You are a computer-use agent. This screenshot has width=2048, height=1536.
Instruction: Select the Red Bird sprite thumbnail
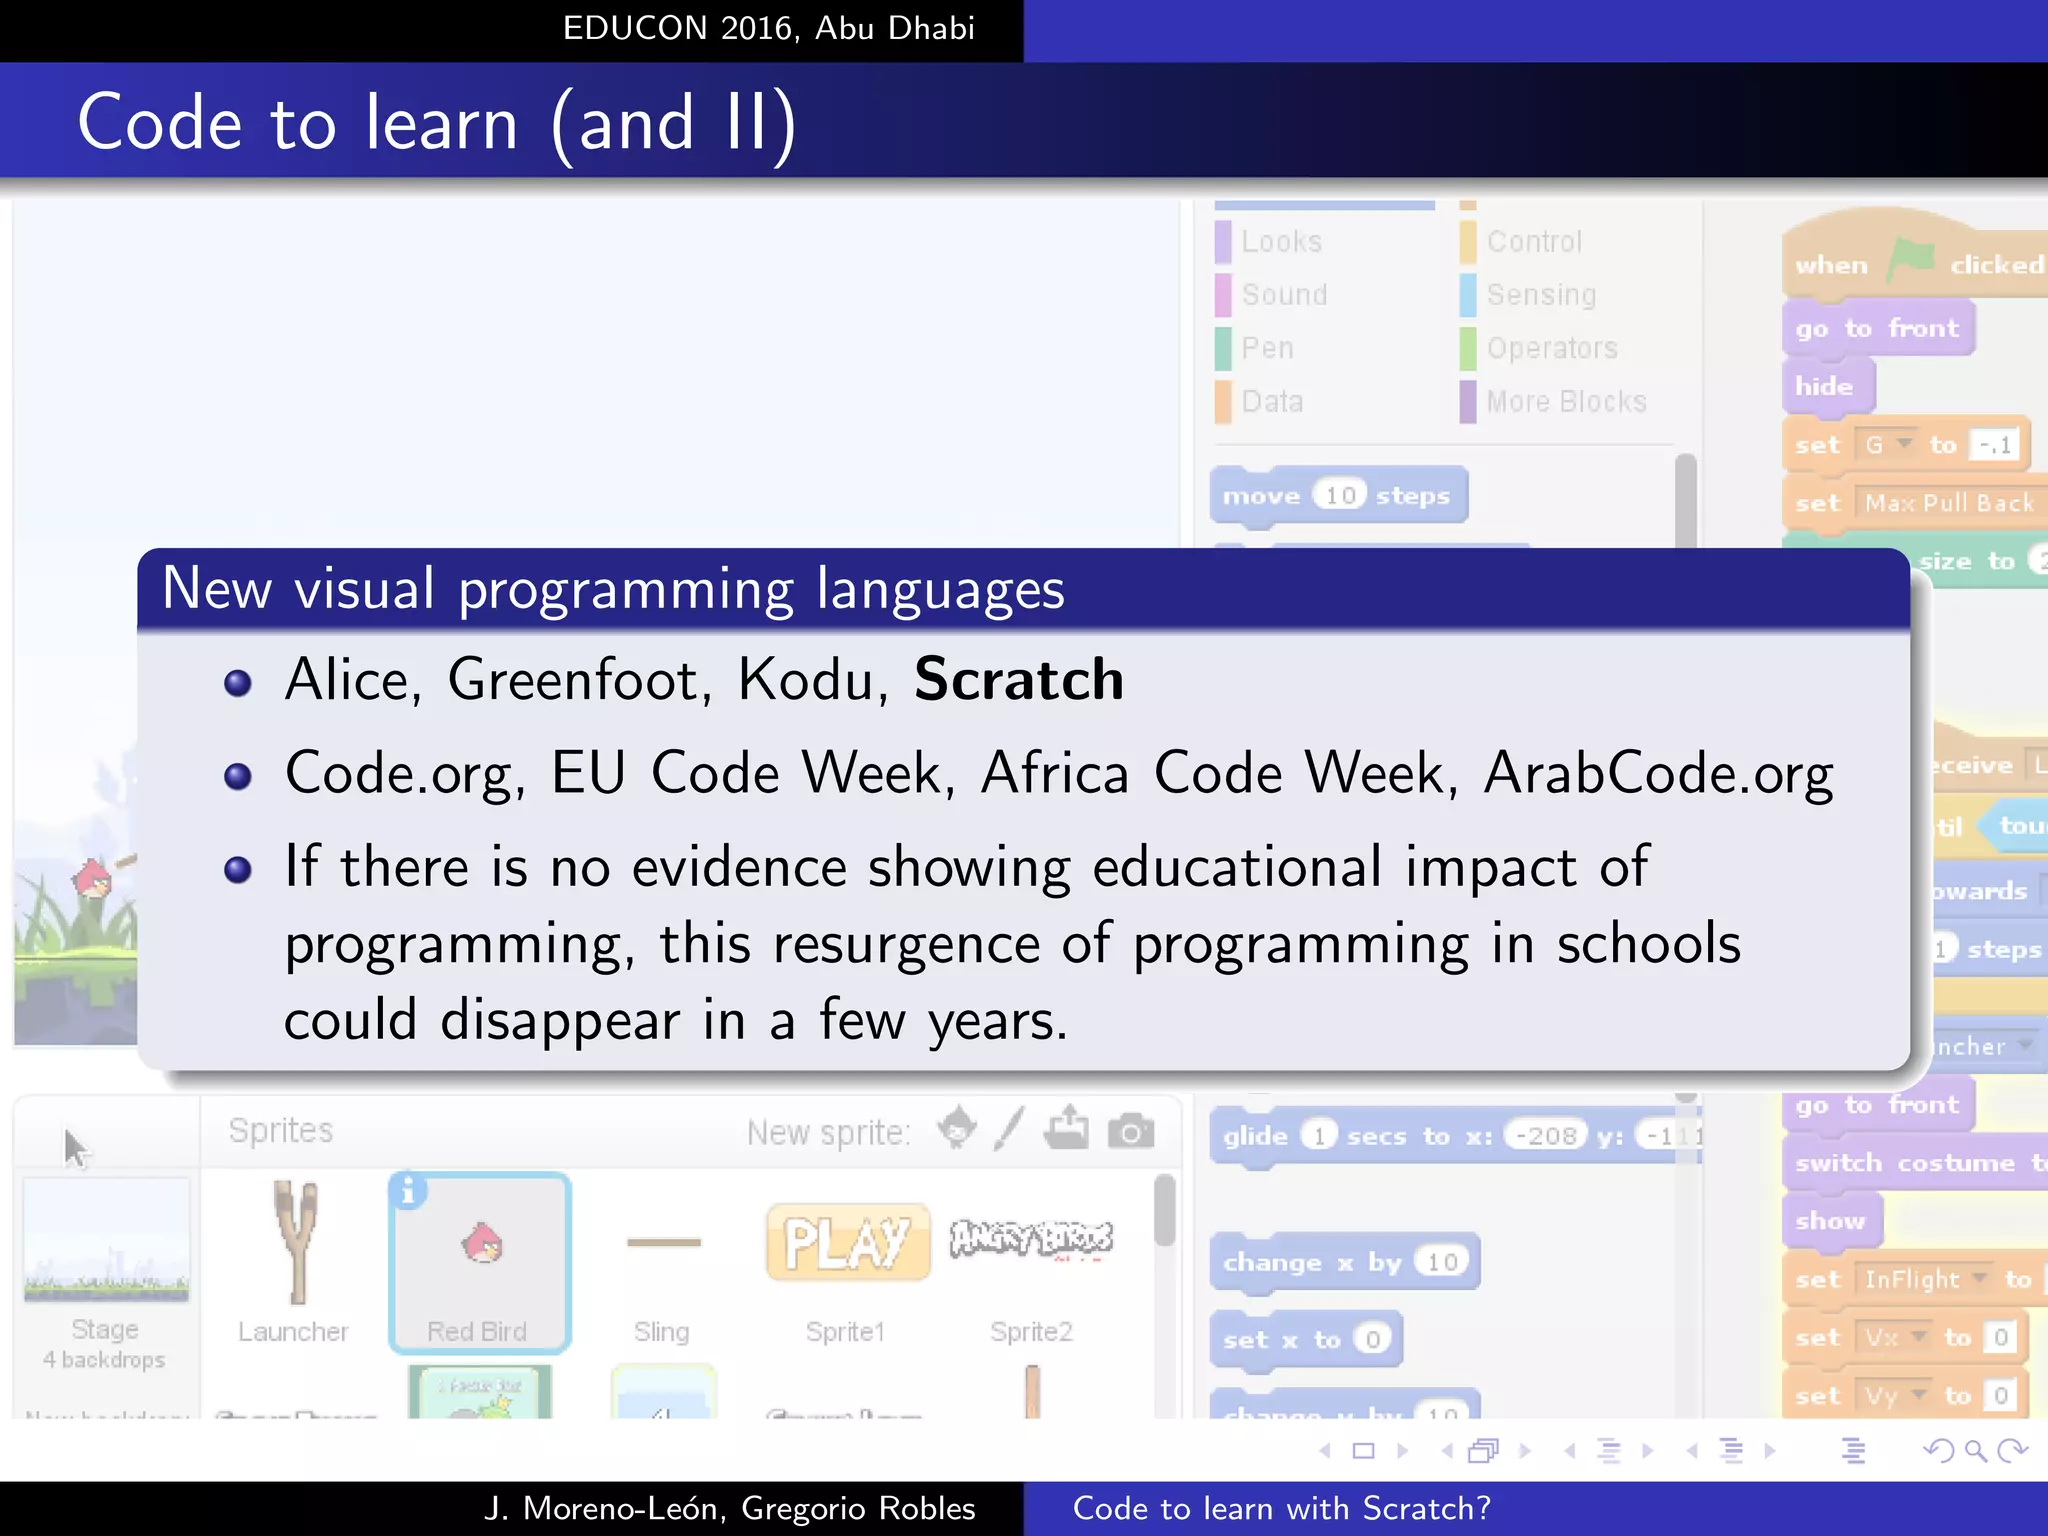tap(480, 1263)
